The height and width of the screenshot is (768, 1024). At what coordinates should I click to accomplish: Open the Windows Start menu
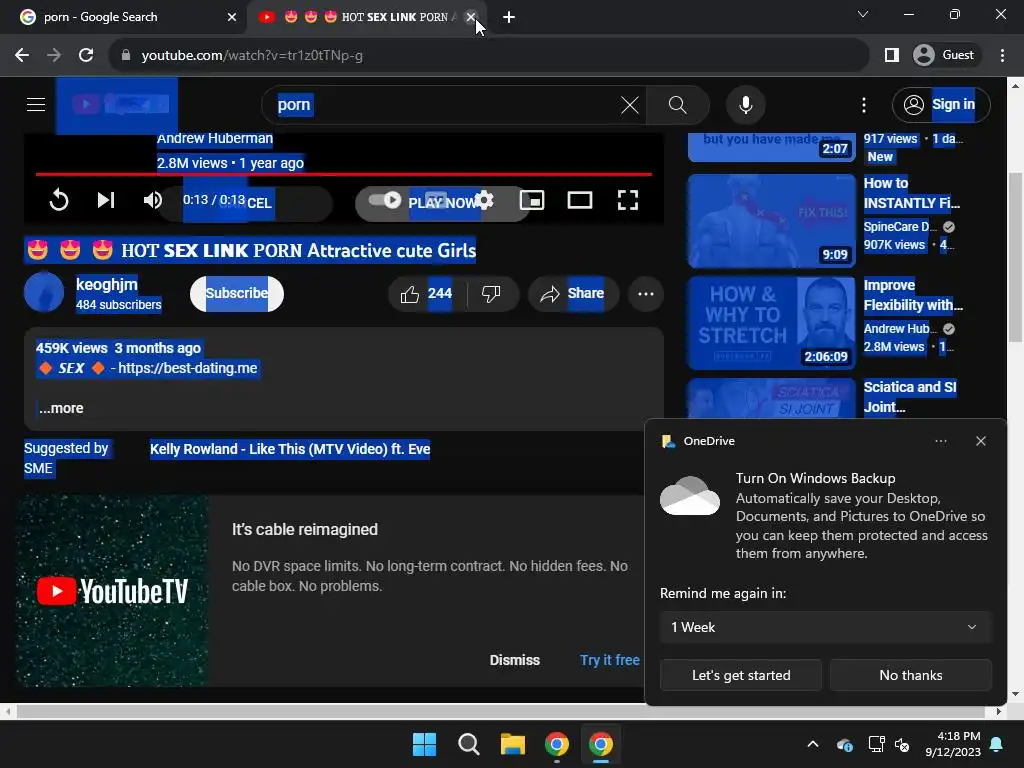click(x=424, y=744)
